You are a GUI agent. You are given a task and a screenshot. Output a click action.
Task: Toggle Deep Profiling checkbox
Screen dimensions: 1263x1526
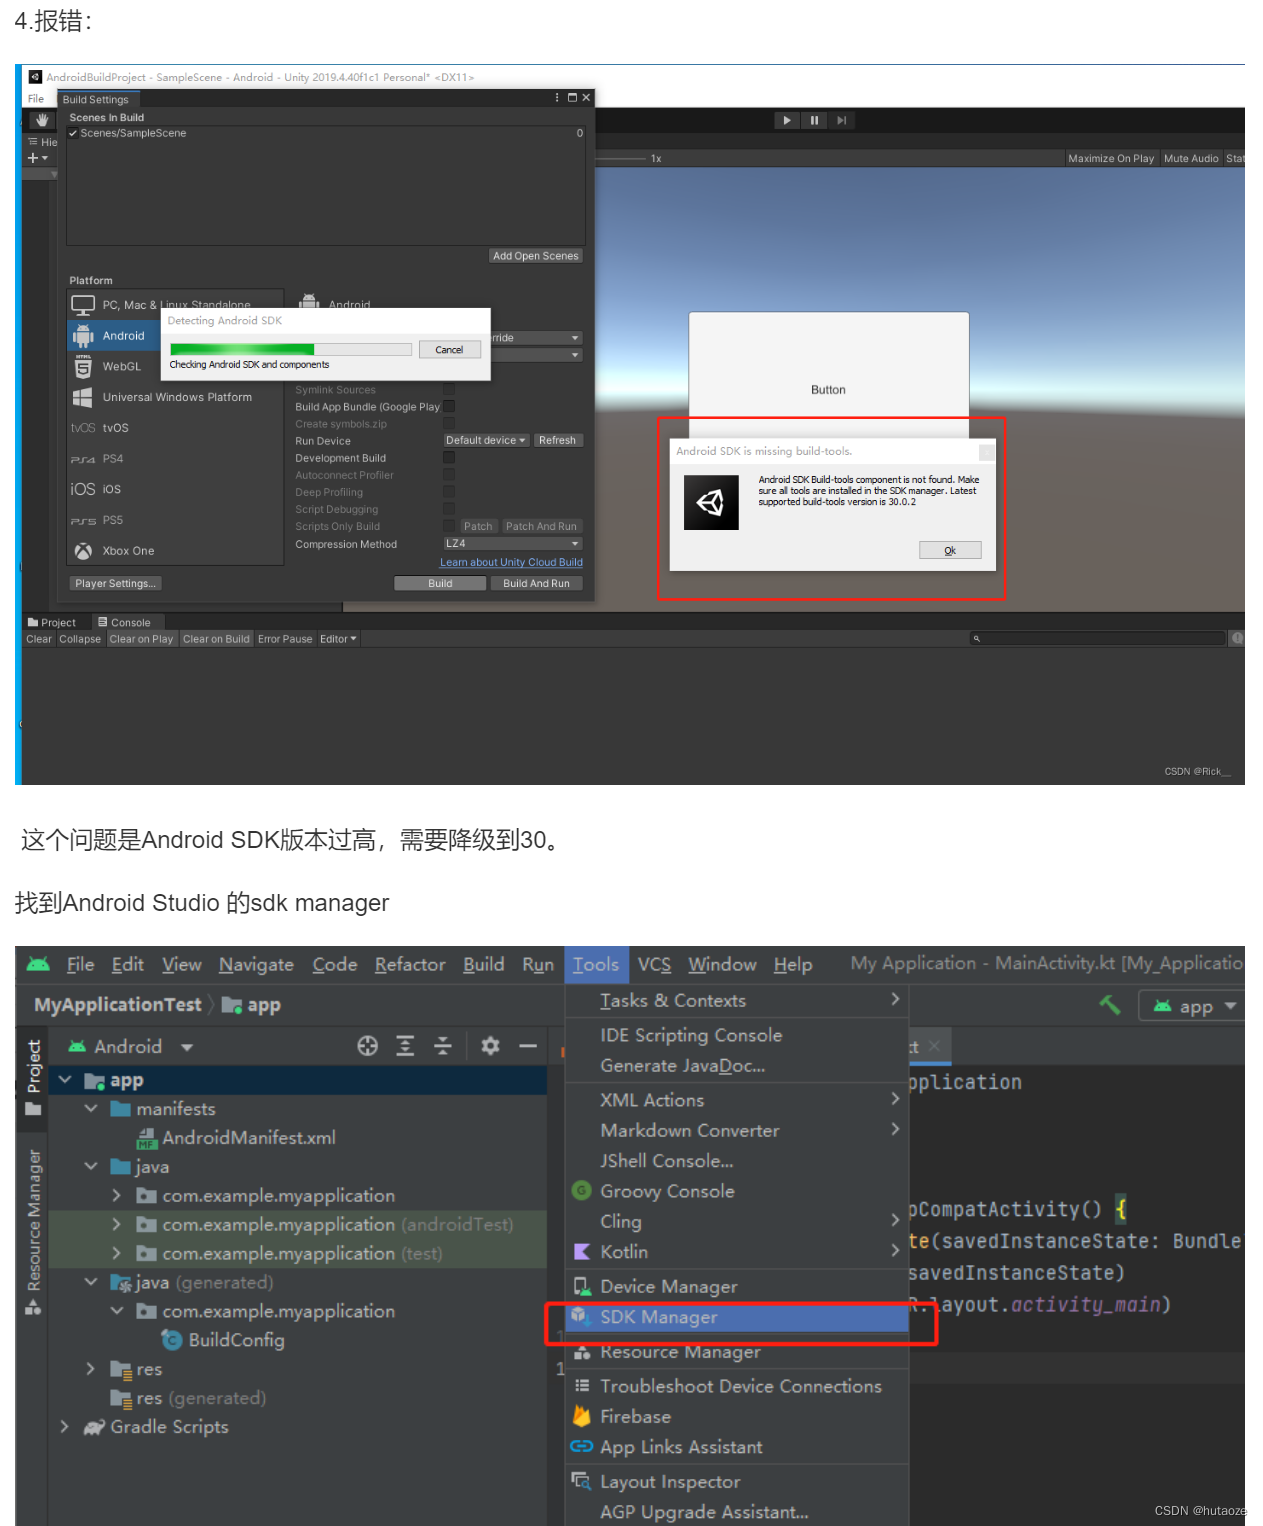[x=449, y=491]
